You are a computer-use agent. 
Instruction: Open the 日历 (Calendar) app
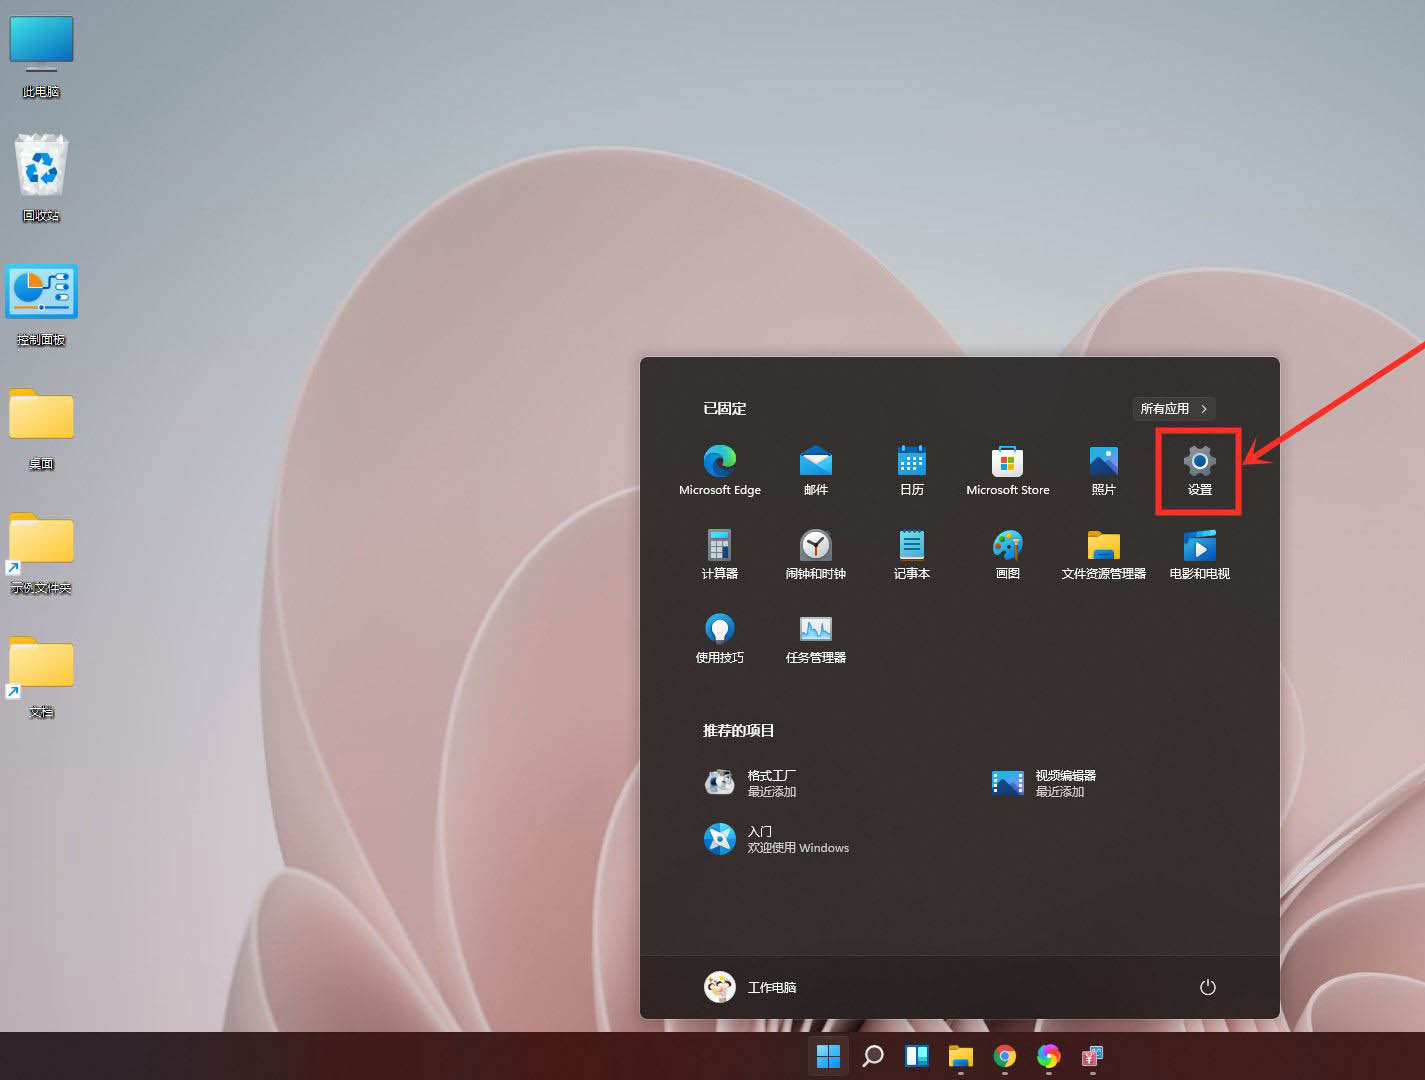tap(911, 470)
